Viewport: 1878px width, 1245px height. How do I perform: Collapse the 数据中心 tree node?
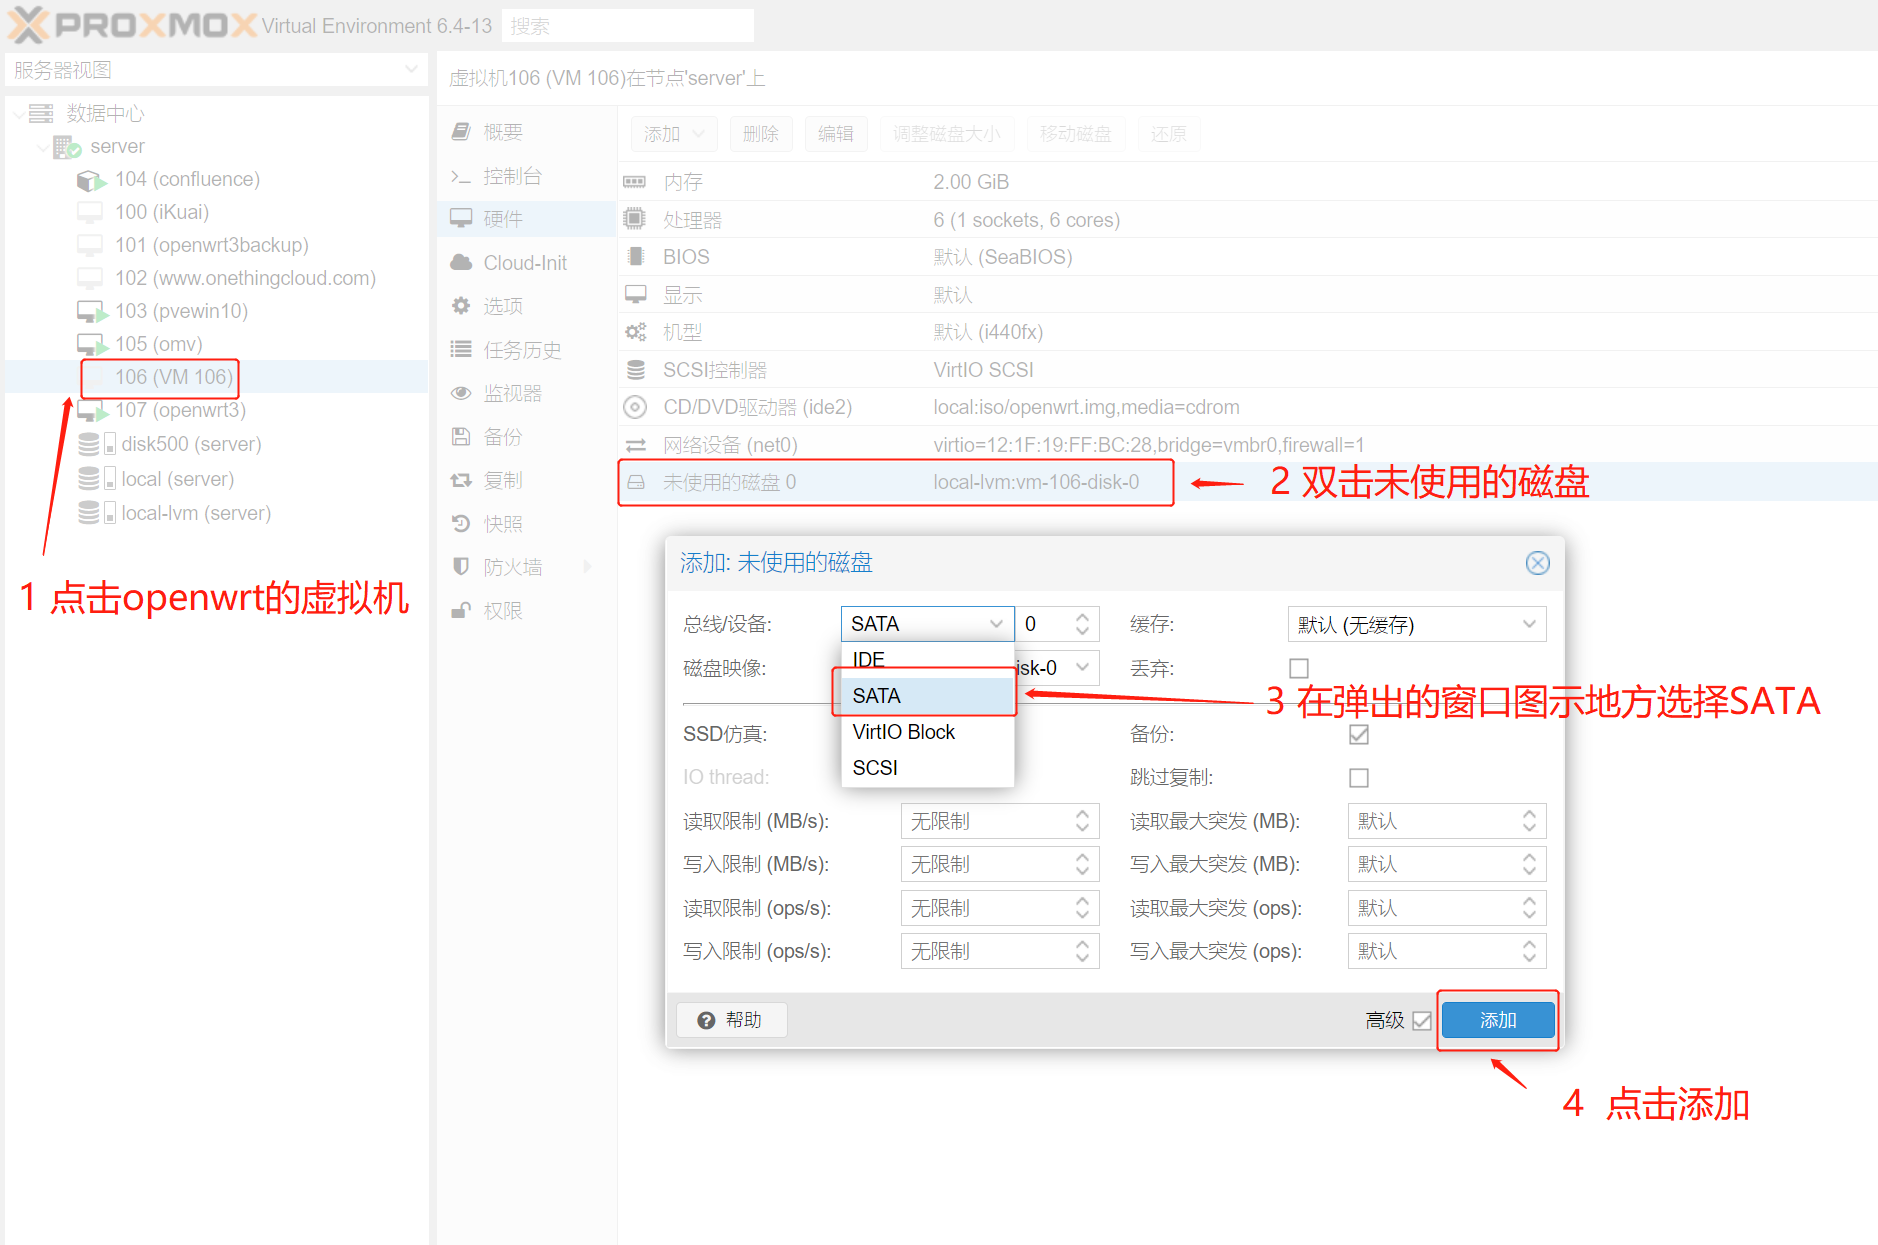point(18,114)
